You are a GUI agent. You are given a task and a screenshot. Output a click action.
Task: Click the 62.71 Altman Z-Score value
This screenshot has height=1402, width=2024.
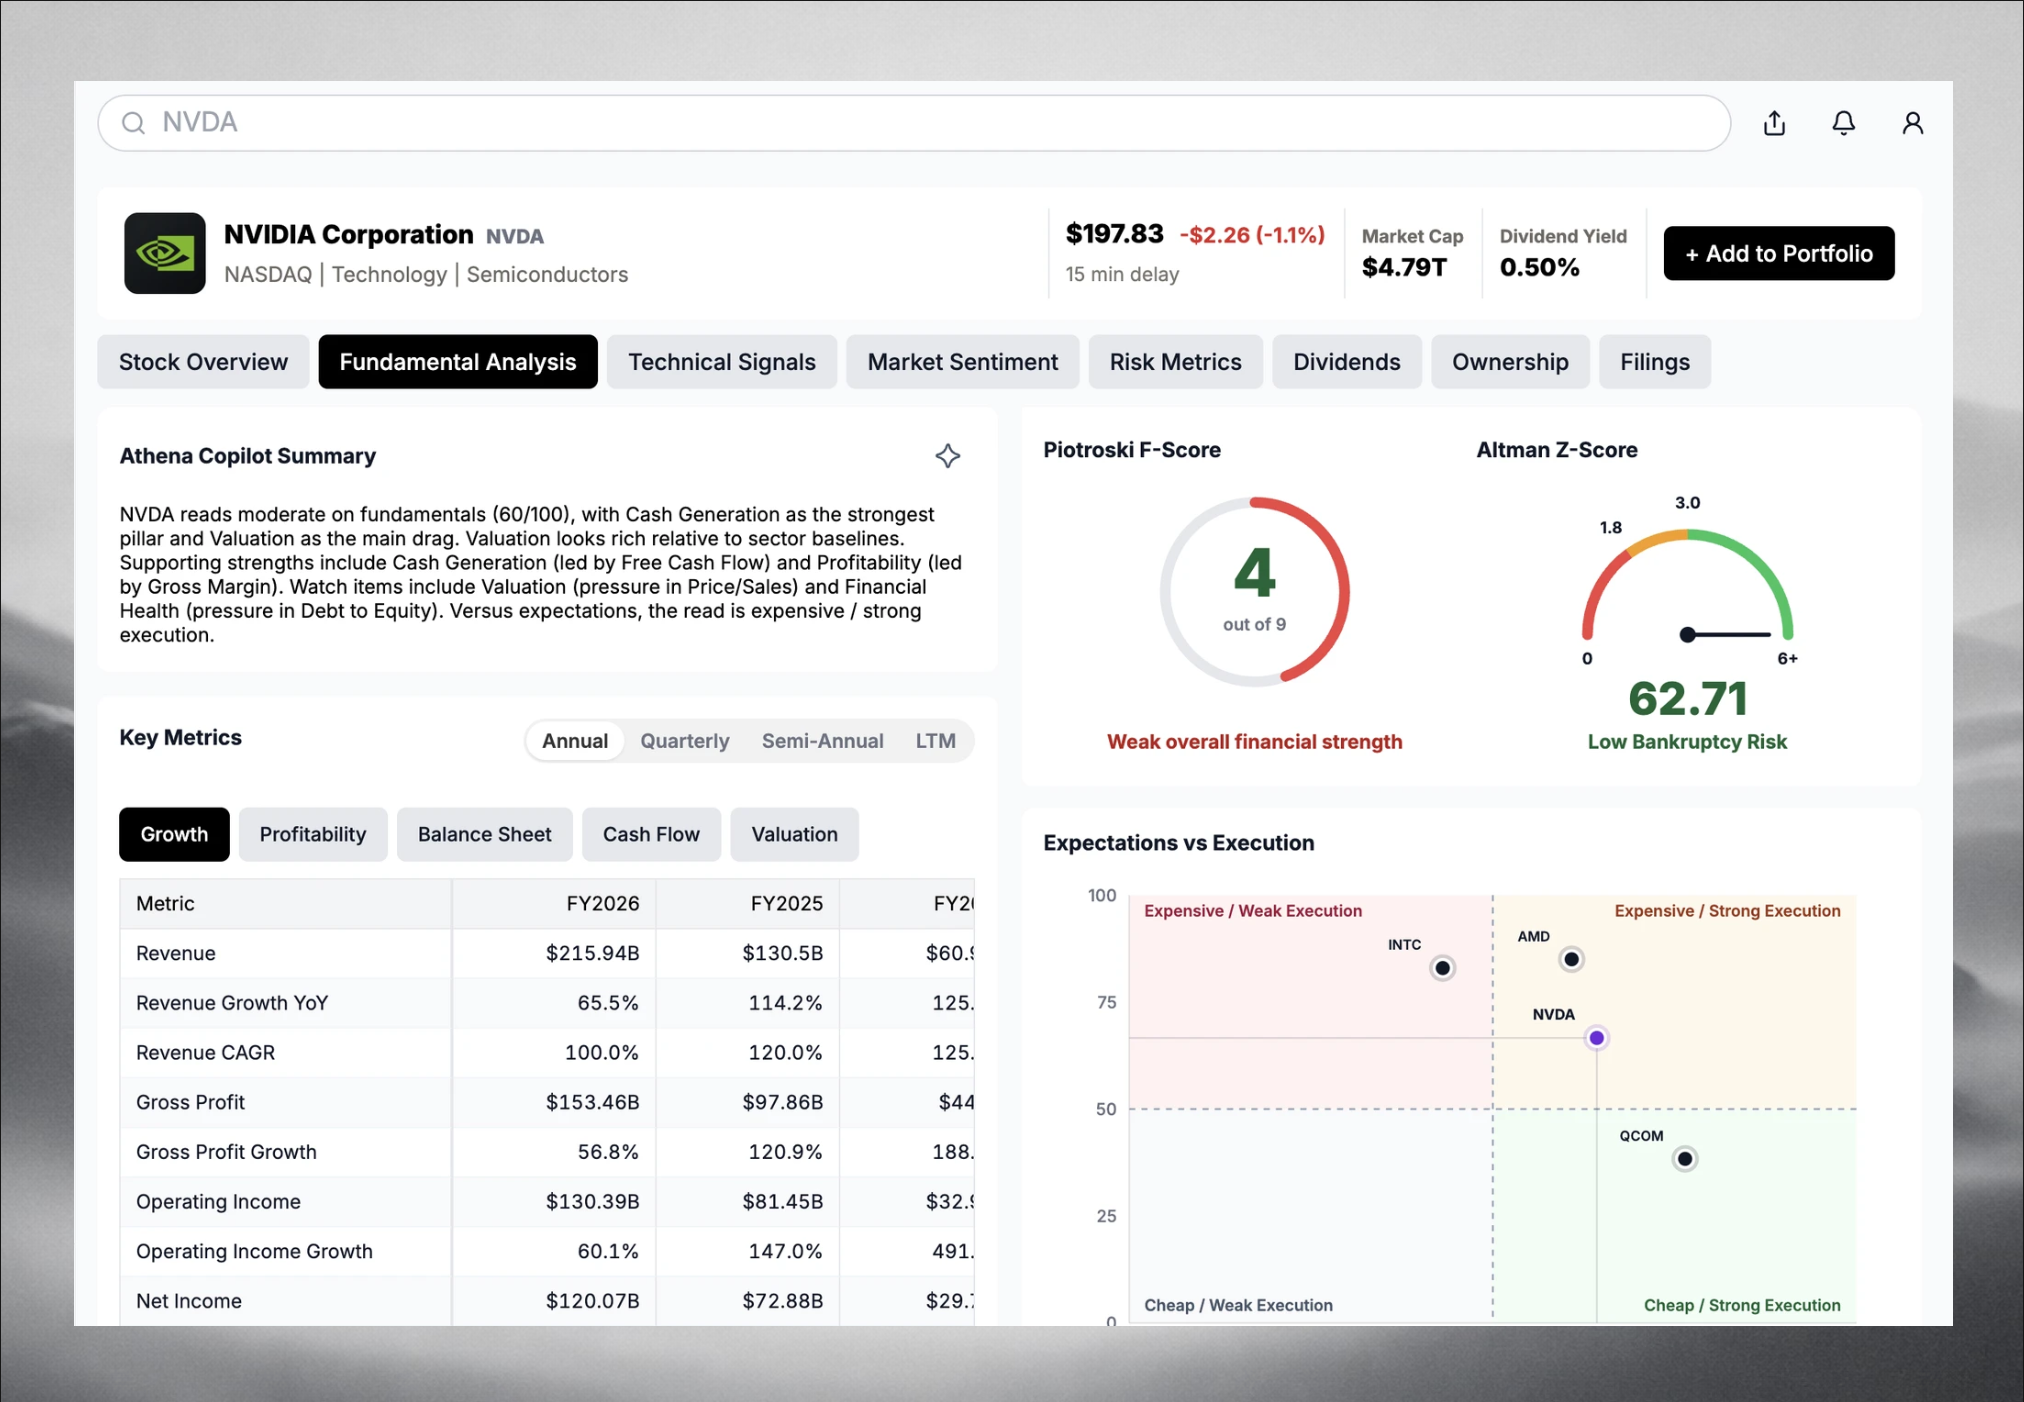coord(1688,698)
